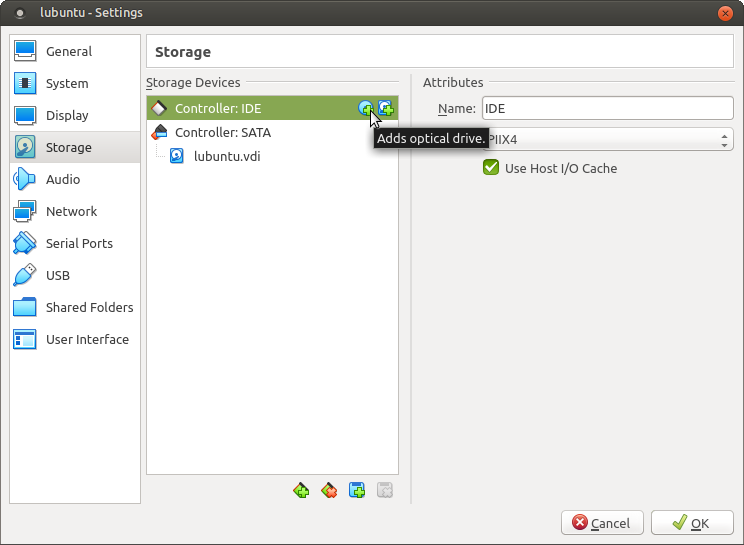Image resolution: width=744 pixels, height=545 pixels.
Task: Click the Serial Ports connector icon
Action: click(x=25, y=243)
